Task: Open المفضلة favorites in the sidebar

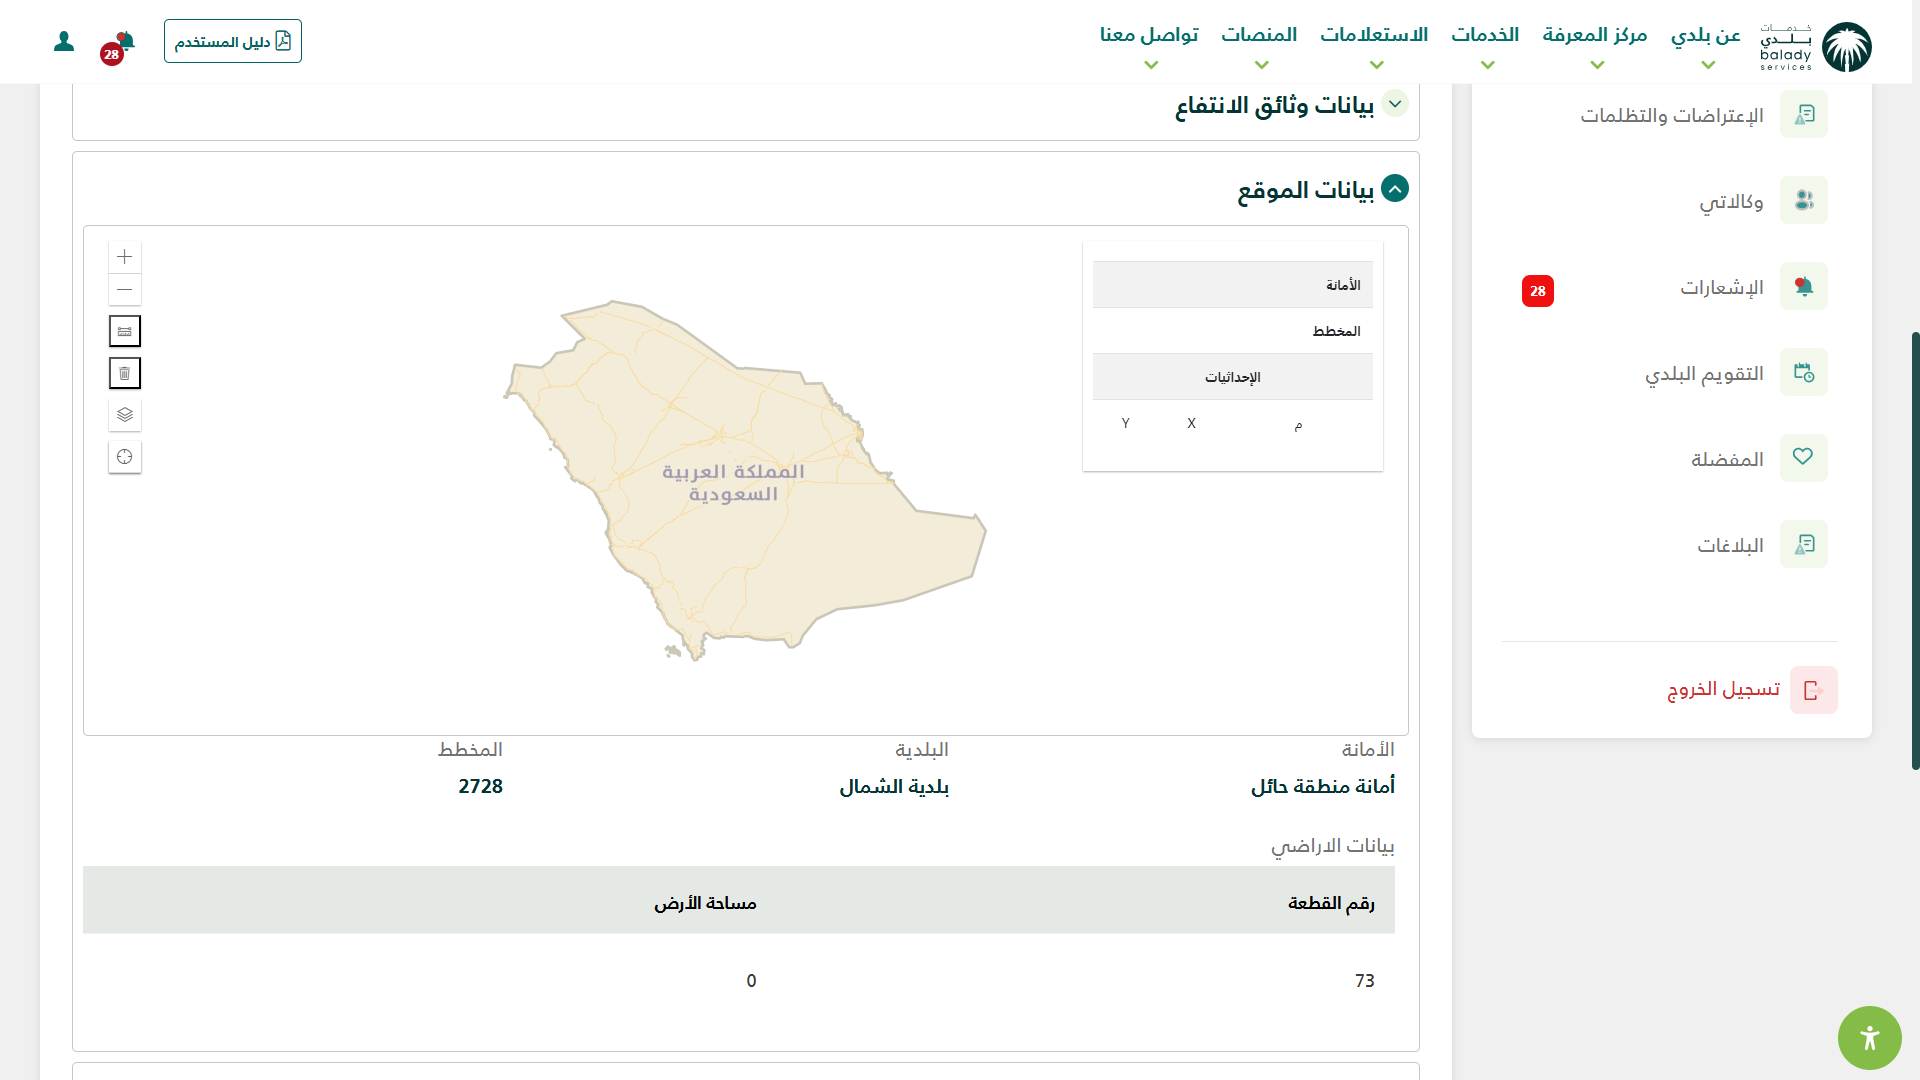Action: [1727, 460]
